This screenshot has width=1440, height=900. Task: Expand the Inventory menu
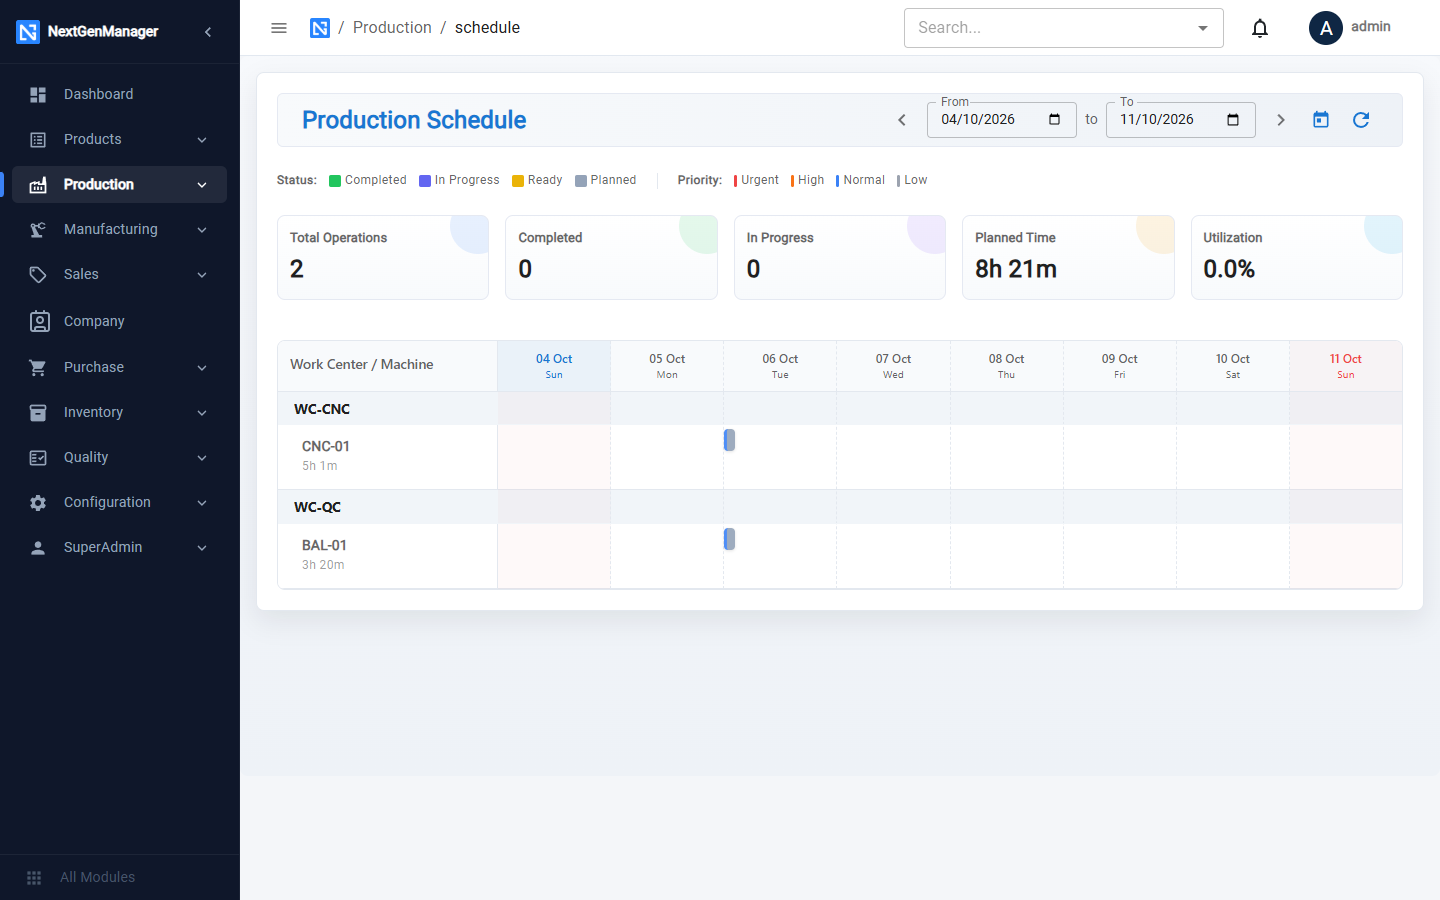pos(120,412)
